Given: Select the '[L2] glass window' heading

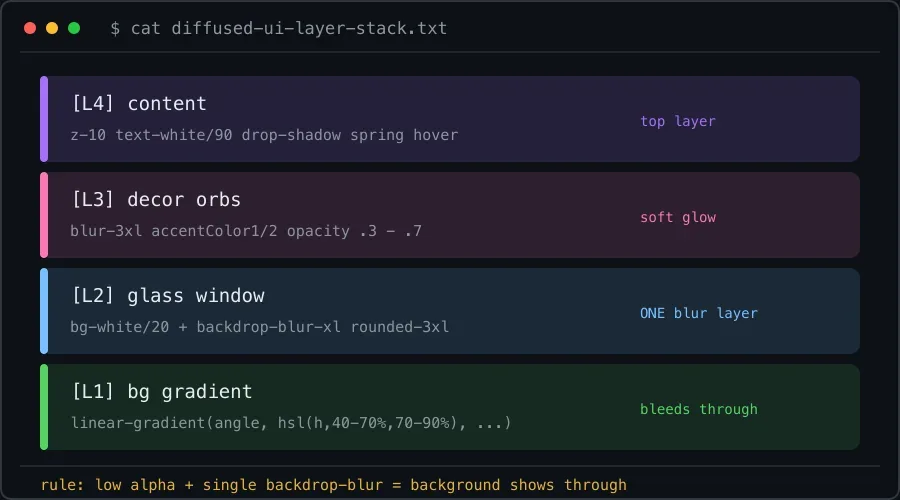Looking at the screenshot, I should 168,295.
